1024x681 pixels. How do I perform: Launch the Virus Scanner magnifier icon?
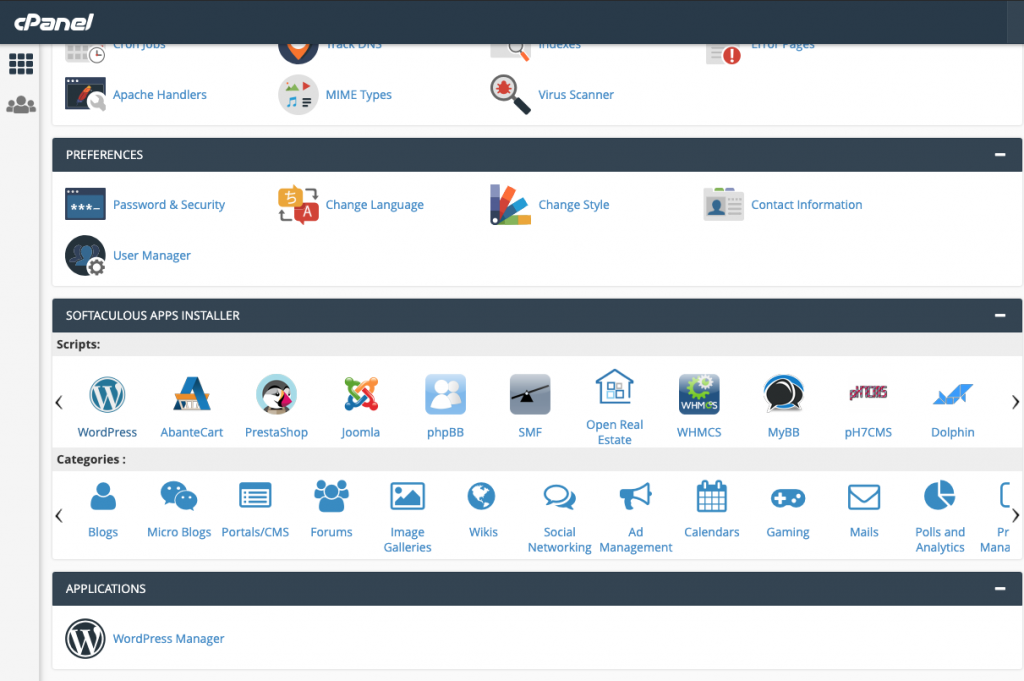[511, 94]
